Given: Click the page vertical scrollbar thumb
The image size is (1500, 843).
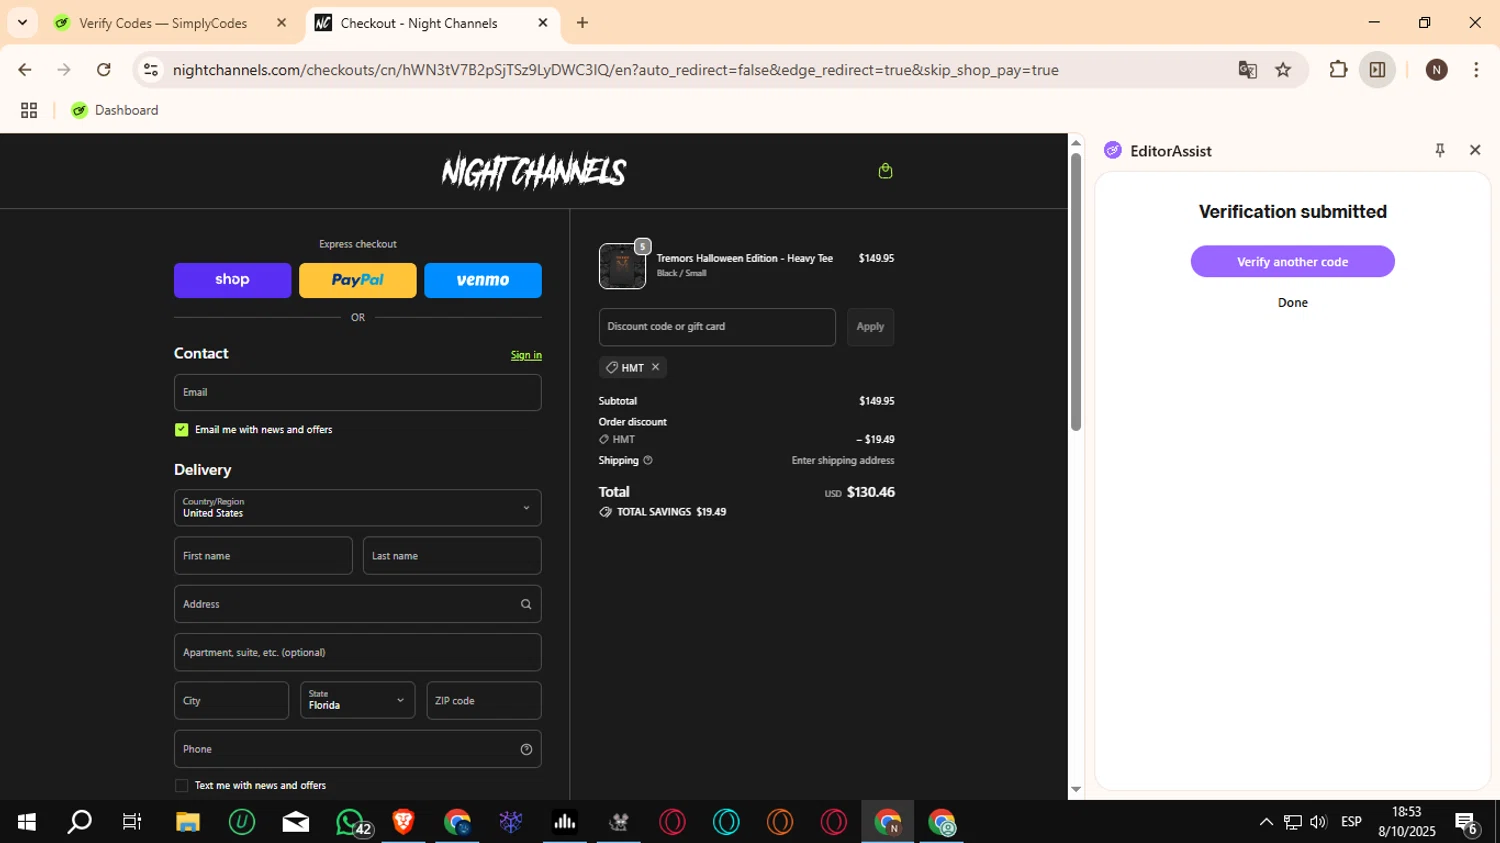Looking at the screenshot, I should [x=1076, y=292].
